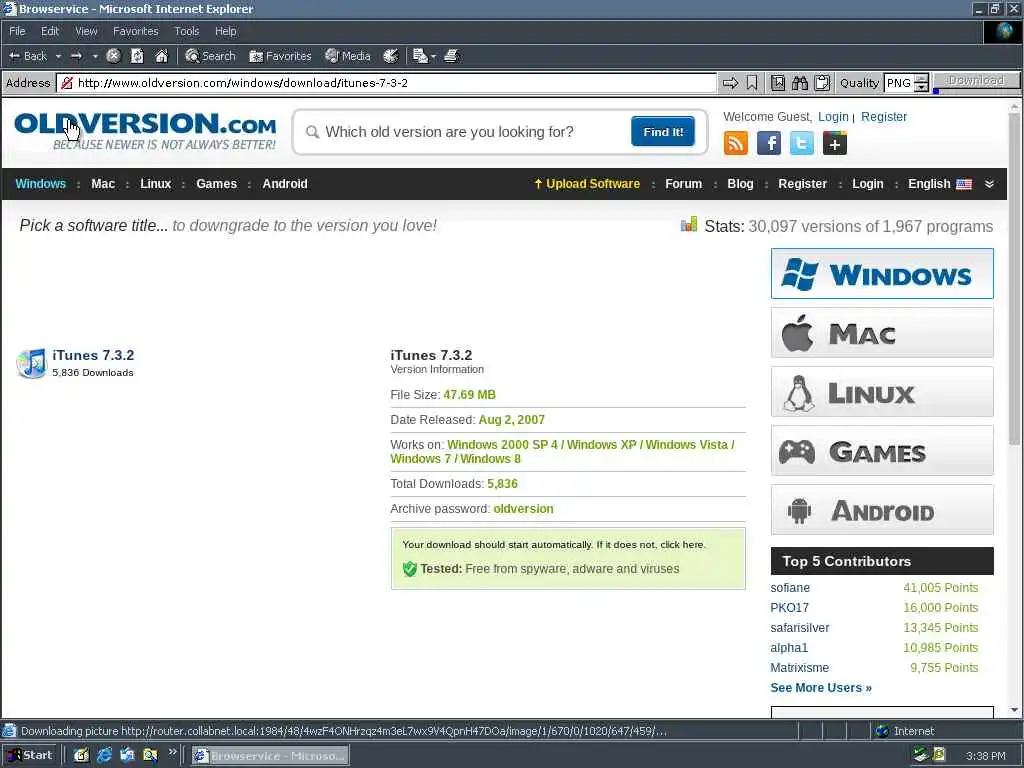Open the Edit menu

pos(50,31)
